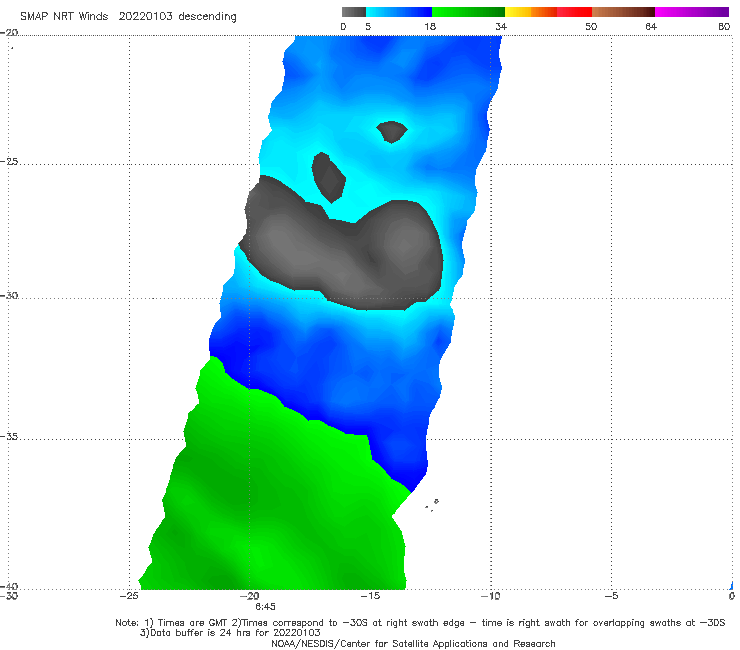The height and width of the screenshot is (650, 740).
Task: Click the yellow-orange segment of the colorbar
Action: 531,12
